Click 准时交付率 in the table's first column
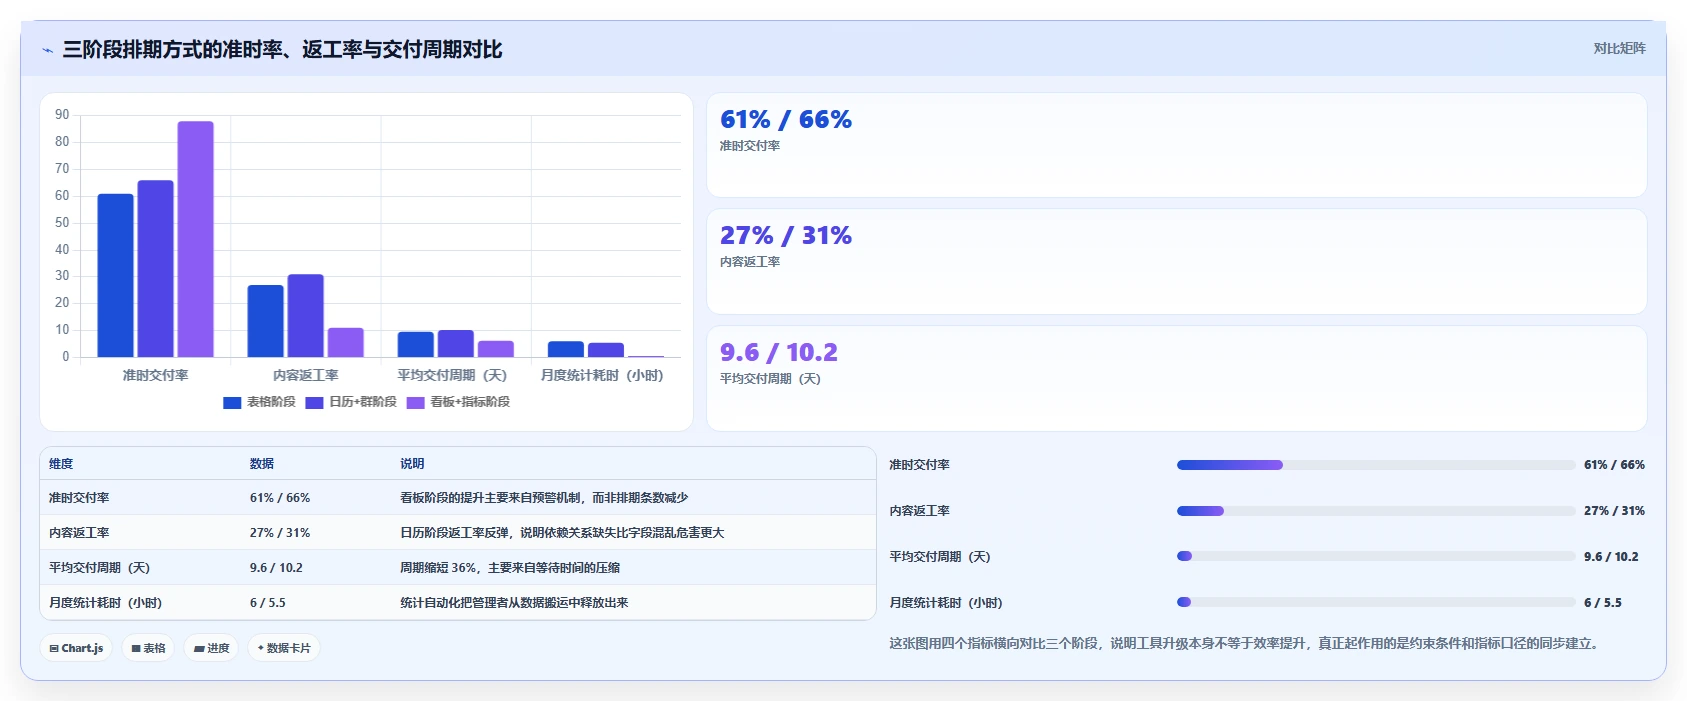 click(x=79, y=498)
